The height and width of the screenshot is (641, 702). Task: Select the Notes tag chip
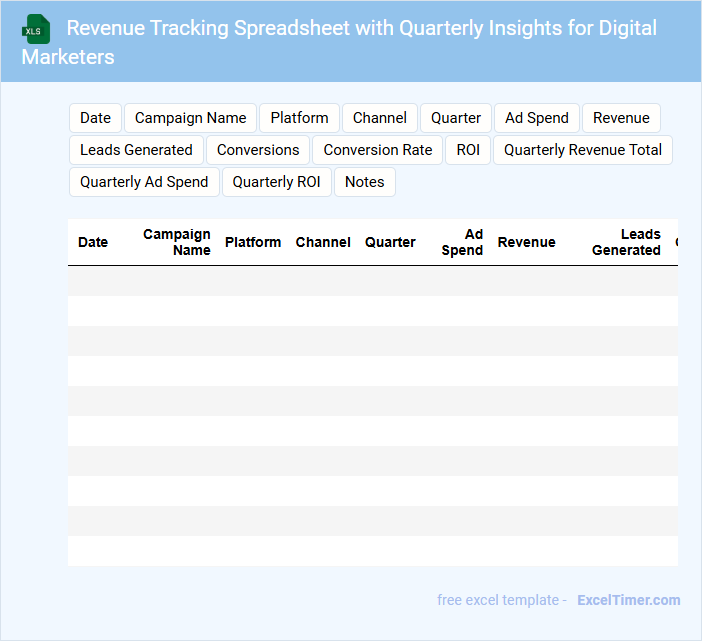coord(365,182)
